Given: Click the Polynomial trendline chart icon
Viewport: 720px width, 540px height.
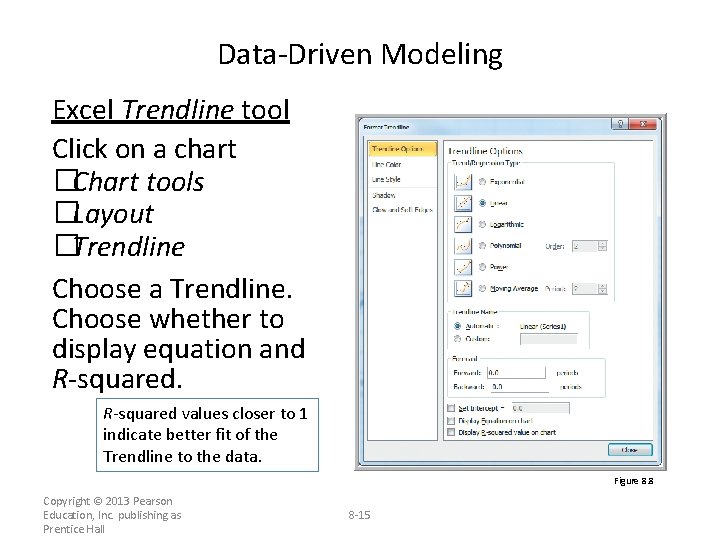Looking at the screenshot, I should click(463, 246).
